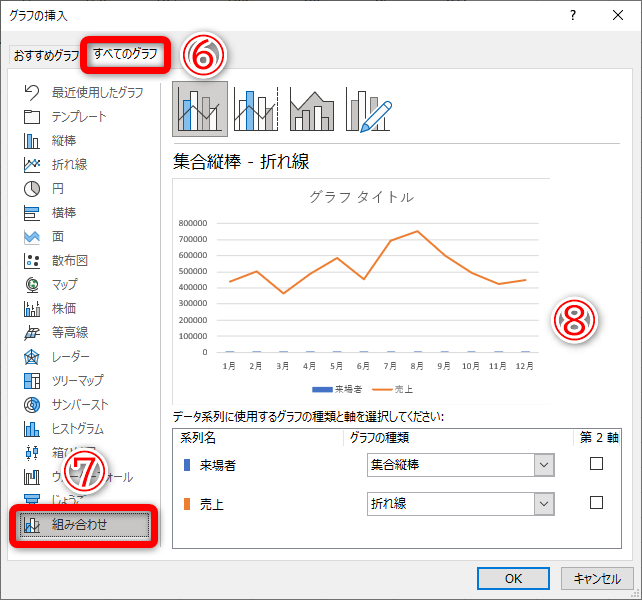Choose the サンバースト sunburst icon
Image resolution: width=642 pixels, height=600 pixels.
coord(32,405)
